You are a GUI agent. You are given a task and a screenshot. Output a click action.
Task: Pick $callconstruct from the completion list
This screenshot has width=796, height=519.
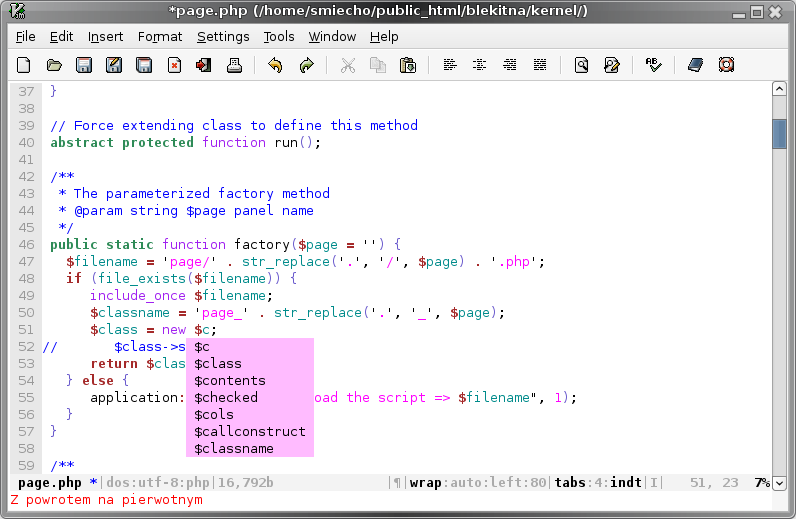click(250, 432)
